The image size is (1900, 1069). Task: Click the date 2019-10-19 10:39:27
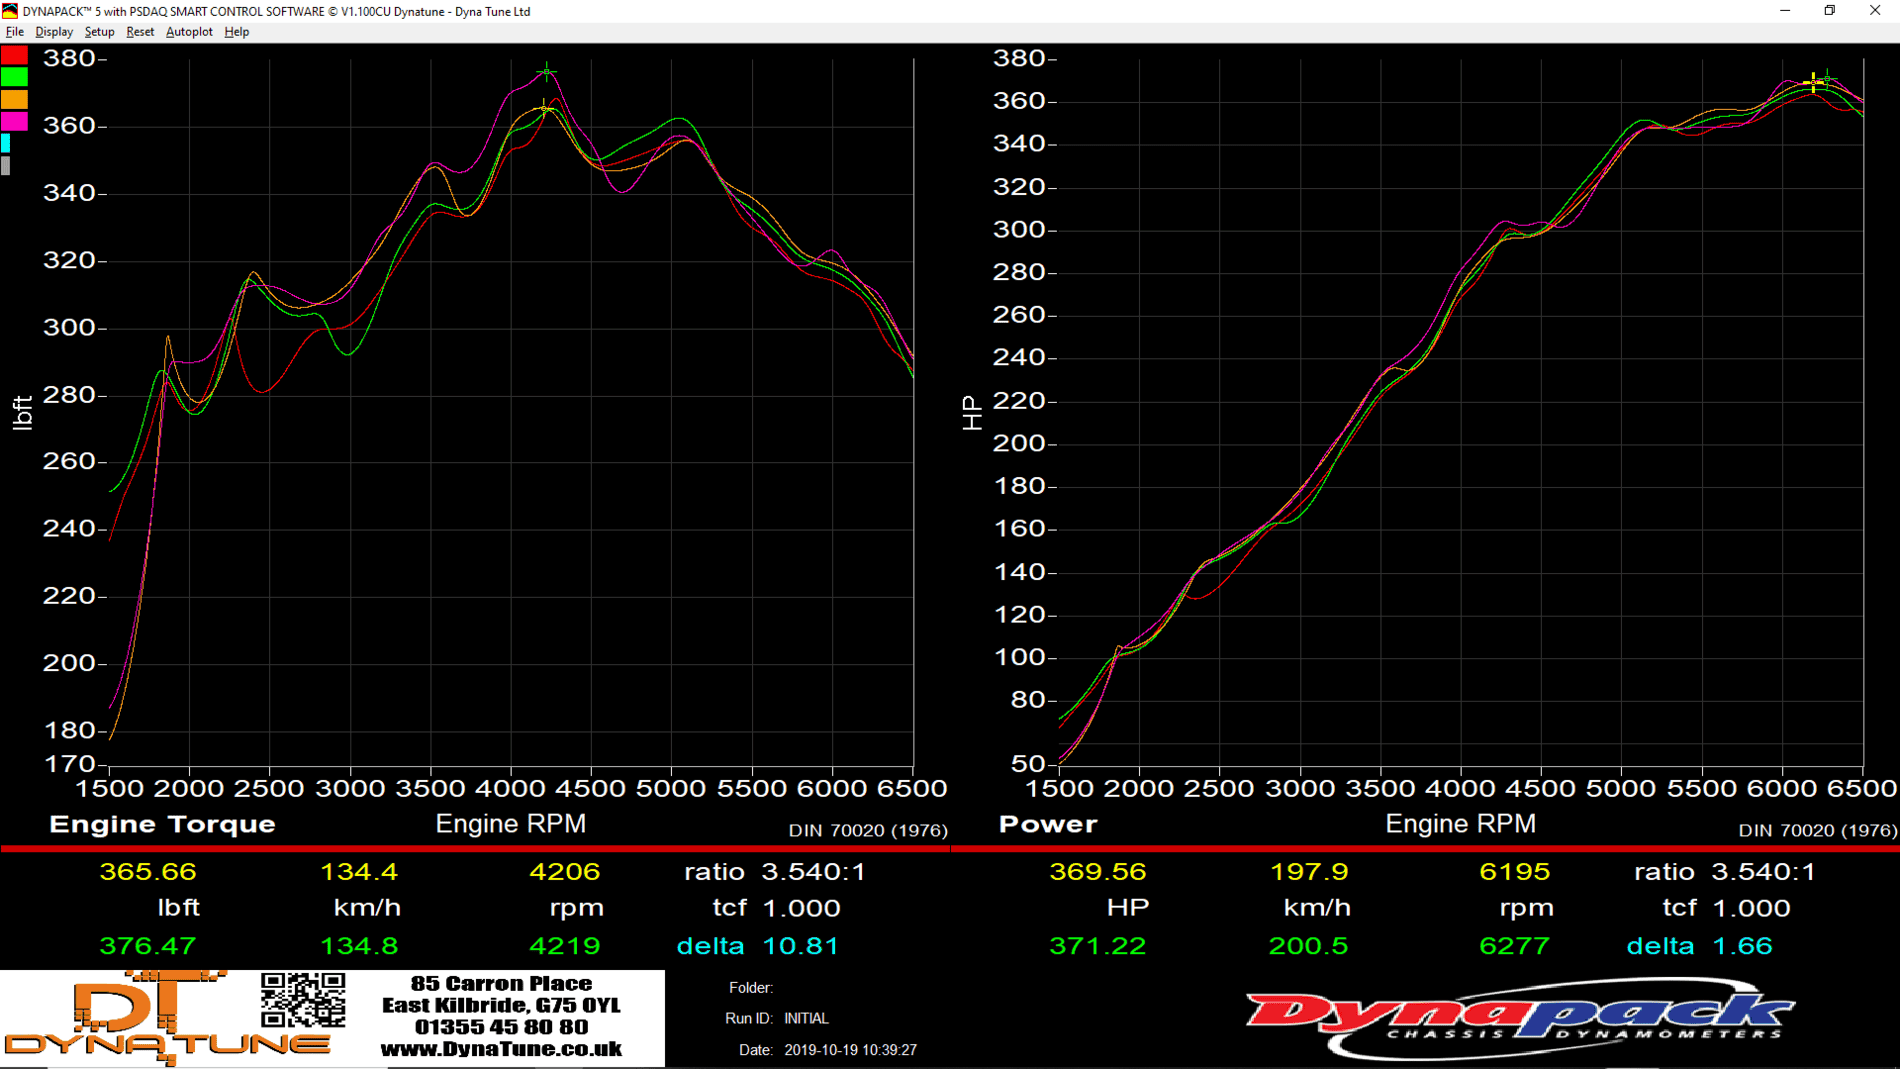click(x=851, y=1050)
